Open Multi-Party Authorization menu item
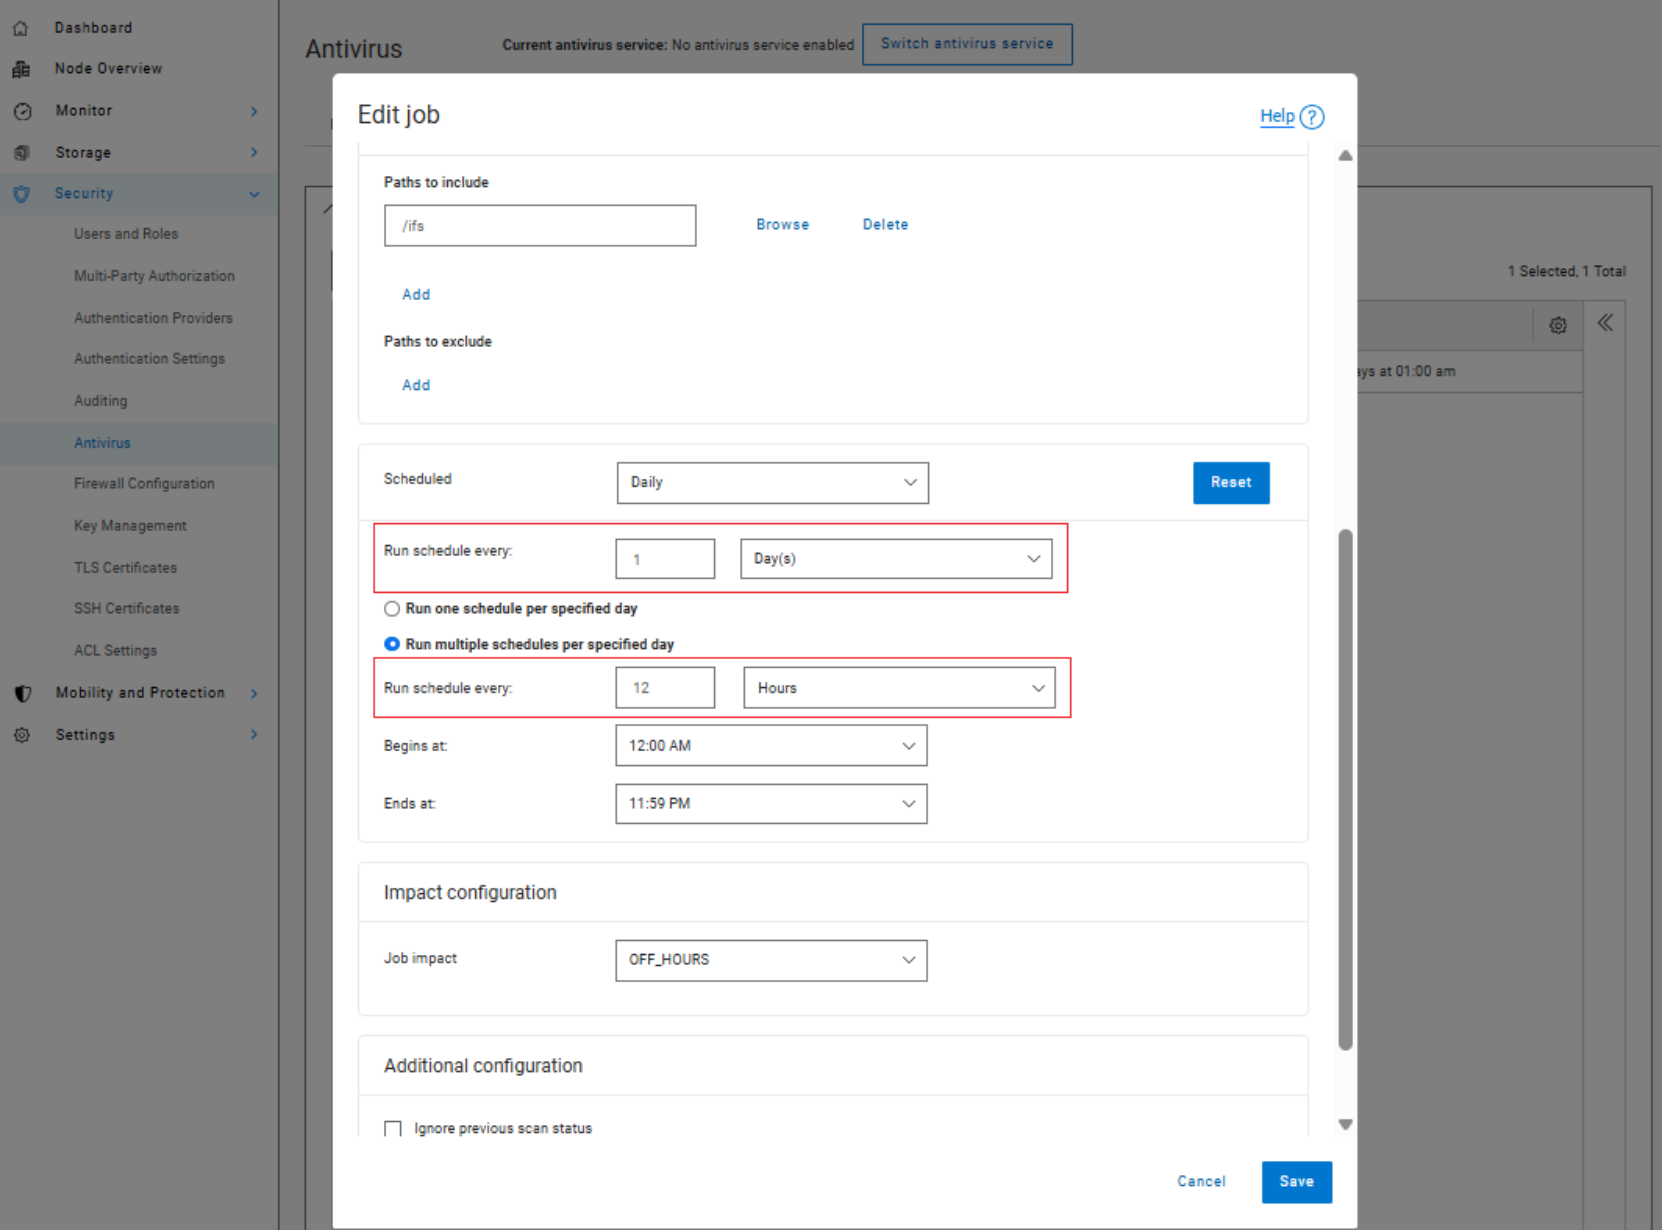 pyautogui.click(x=154, y=276)
